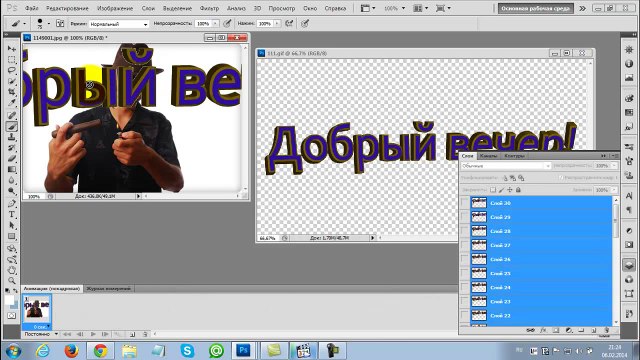Switch to the Каналы tab

(488, 156)
